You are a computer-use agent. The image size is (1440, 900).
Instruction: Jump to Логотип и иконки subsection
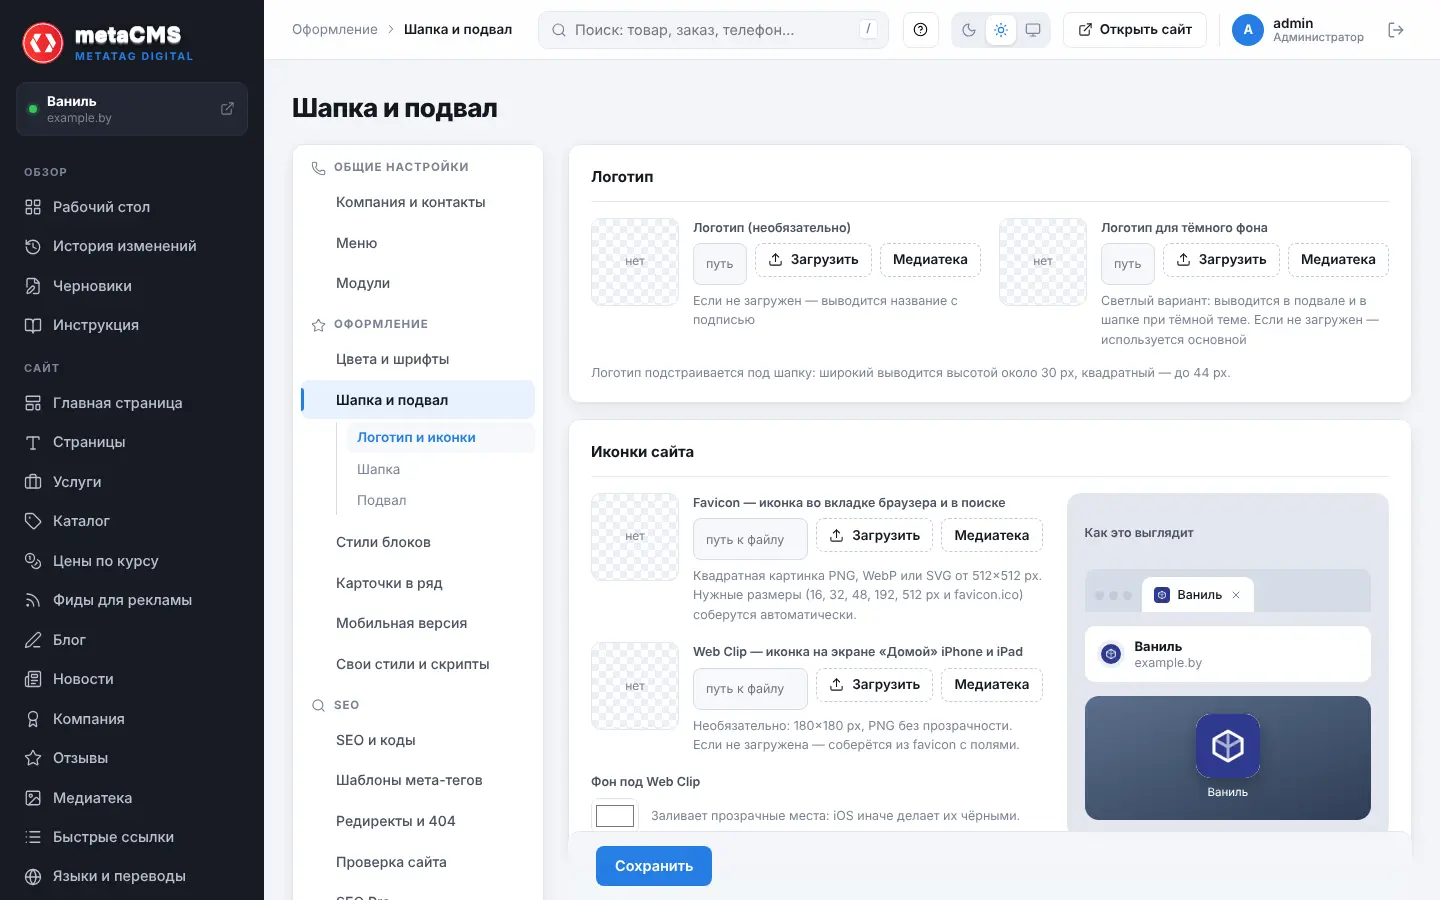[440, 437]
